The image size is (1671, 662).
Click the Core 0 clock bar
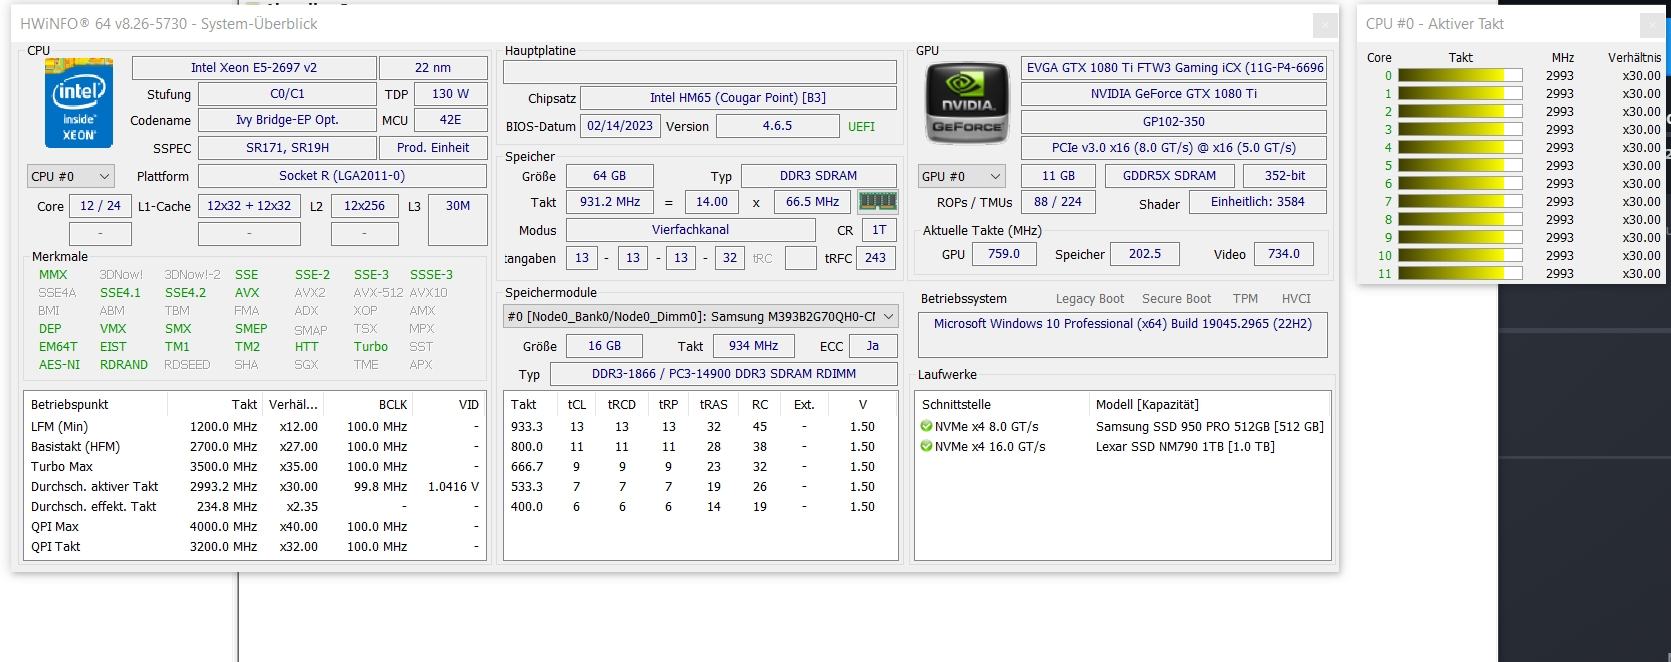click(x=1460, y=76)
